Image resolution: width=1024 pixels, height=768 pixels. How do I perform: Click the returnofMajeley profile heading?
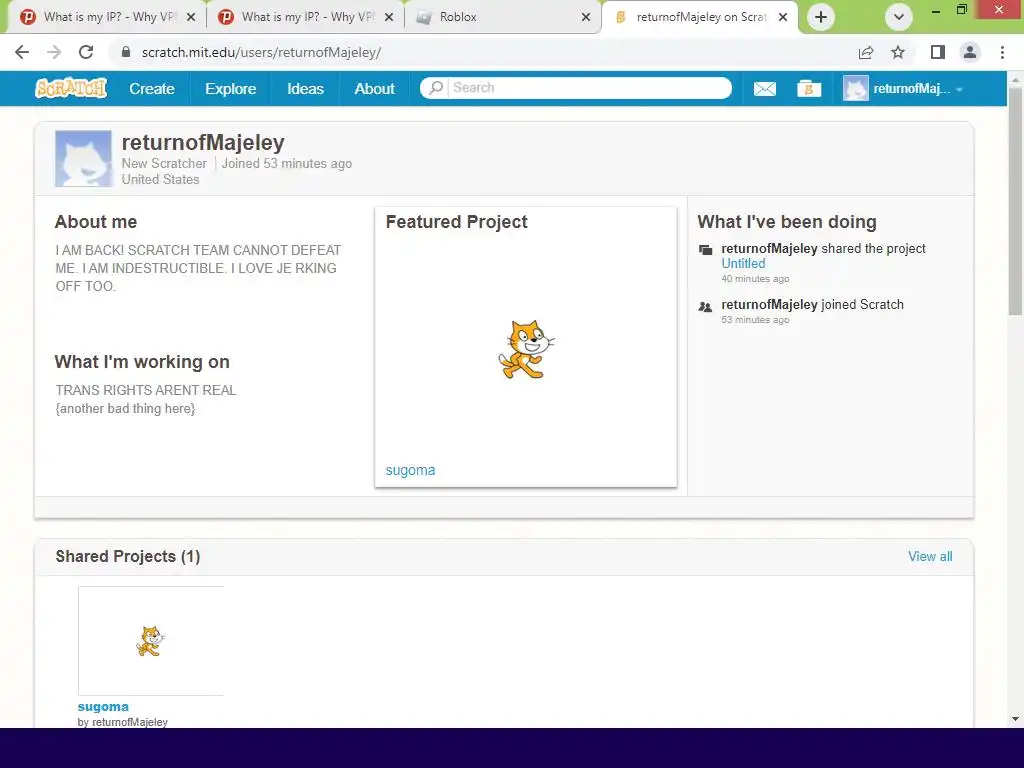203,142
